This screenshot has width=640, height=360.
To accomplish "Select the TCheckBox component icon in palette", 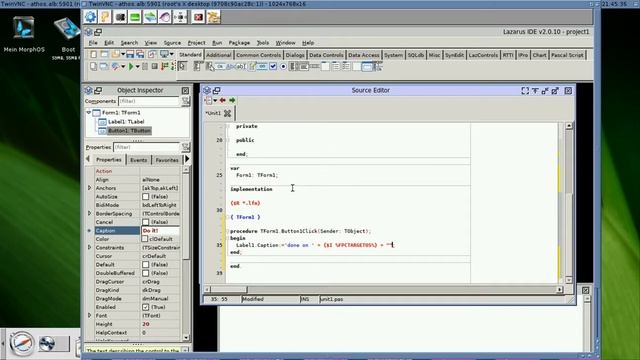I will click(x=273, y=67).
